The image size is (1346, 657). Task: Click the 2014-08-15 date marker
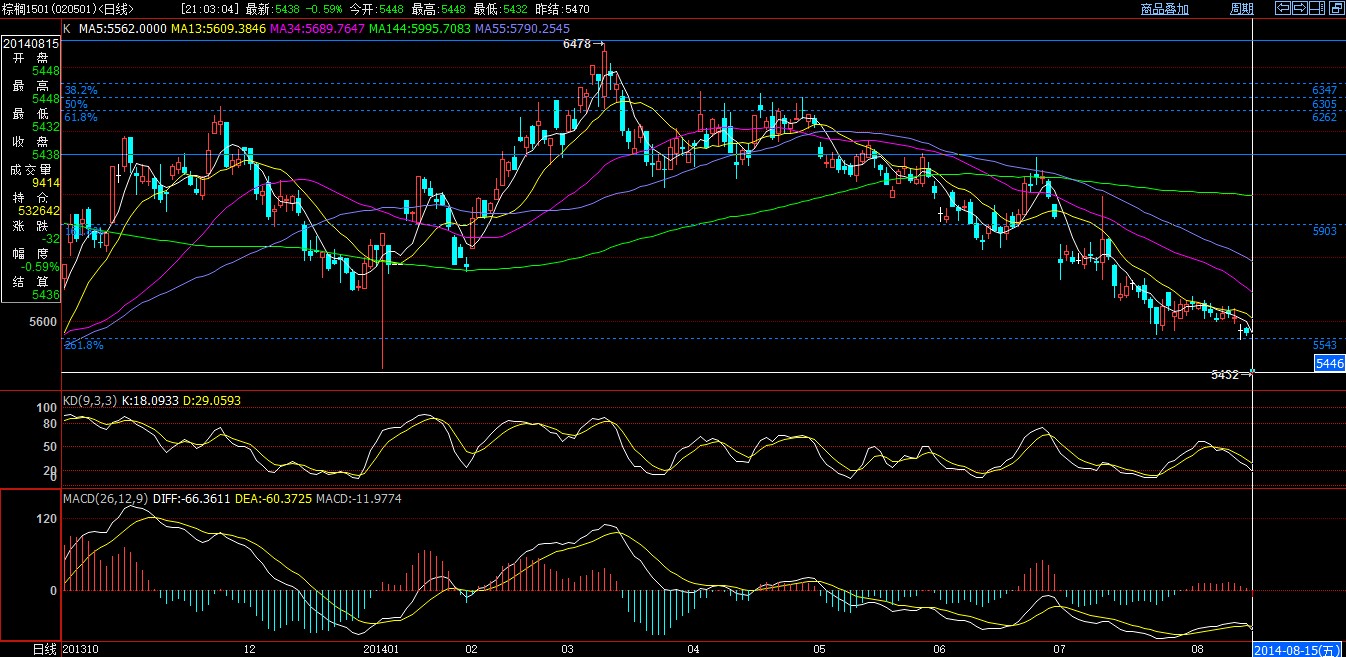[1297, 649]
